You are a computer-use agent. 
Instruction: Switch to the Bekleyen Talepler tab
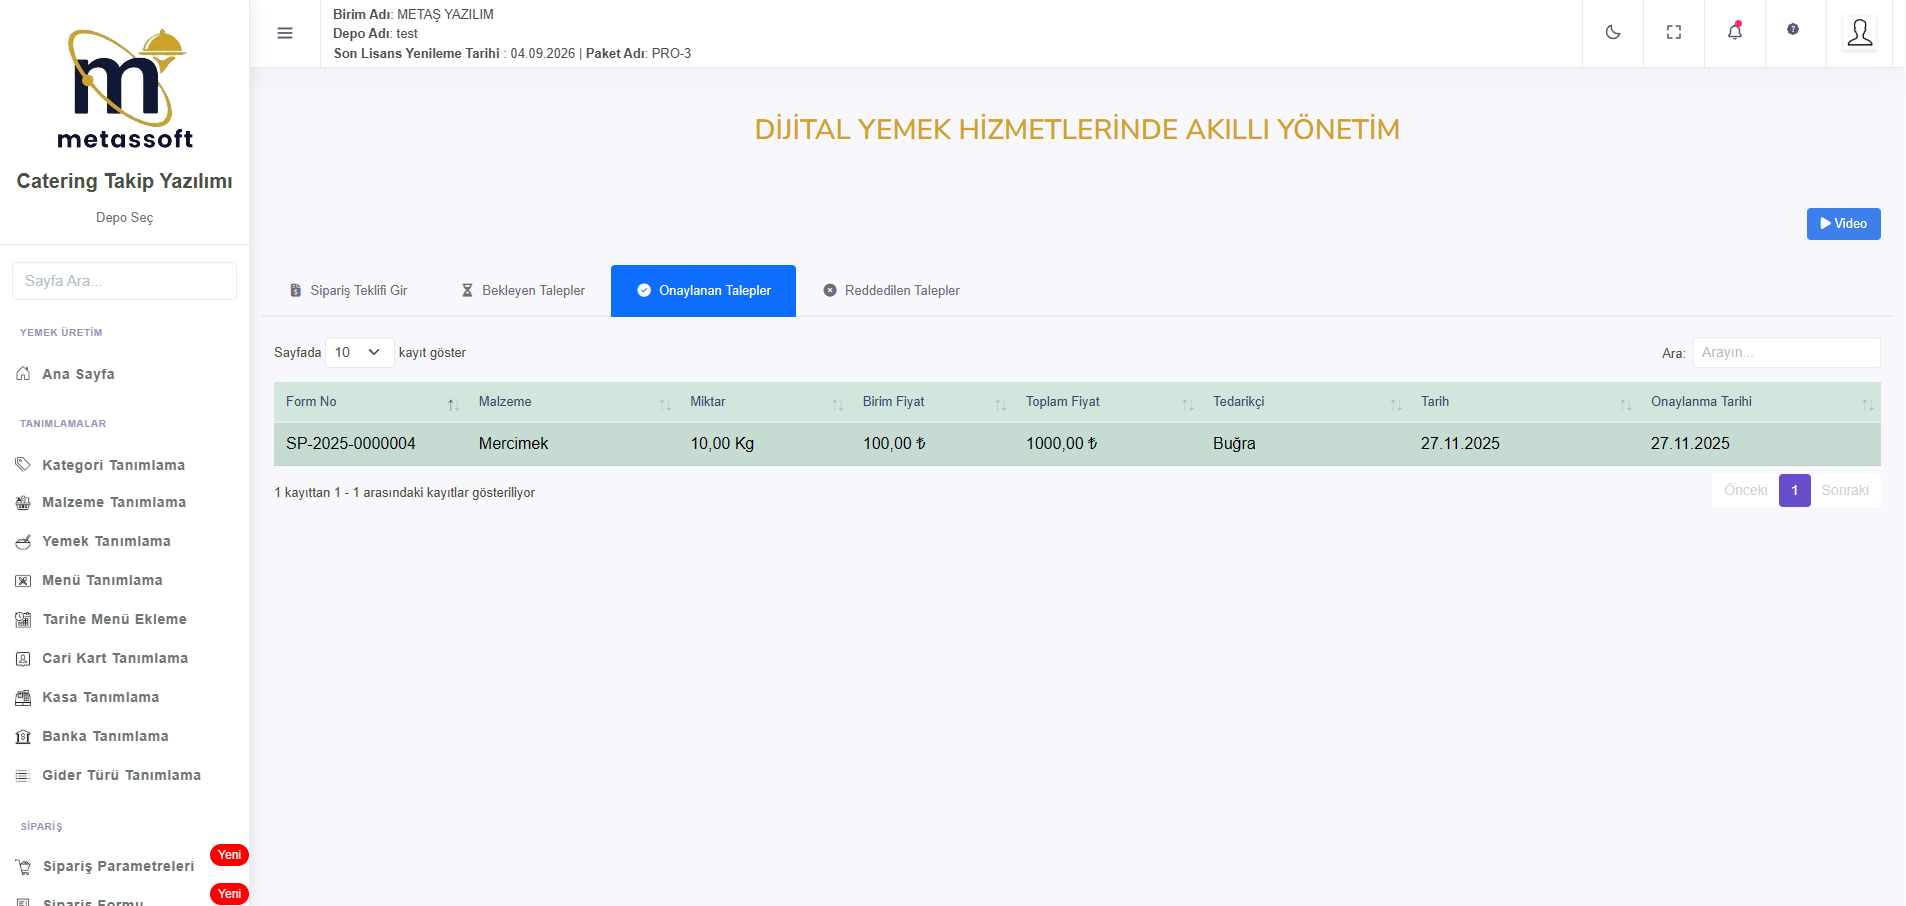(523, 291)
